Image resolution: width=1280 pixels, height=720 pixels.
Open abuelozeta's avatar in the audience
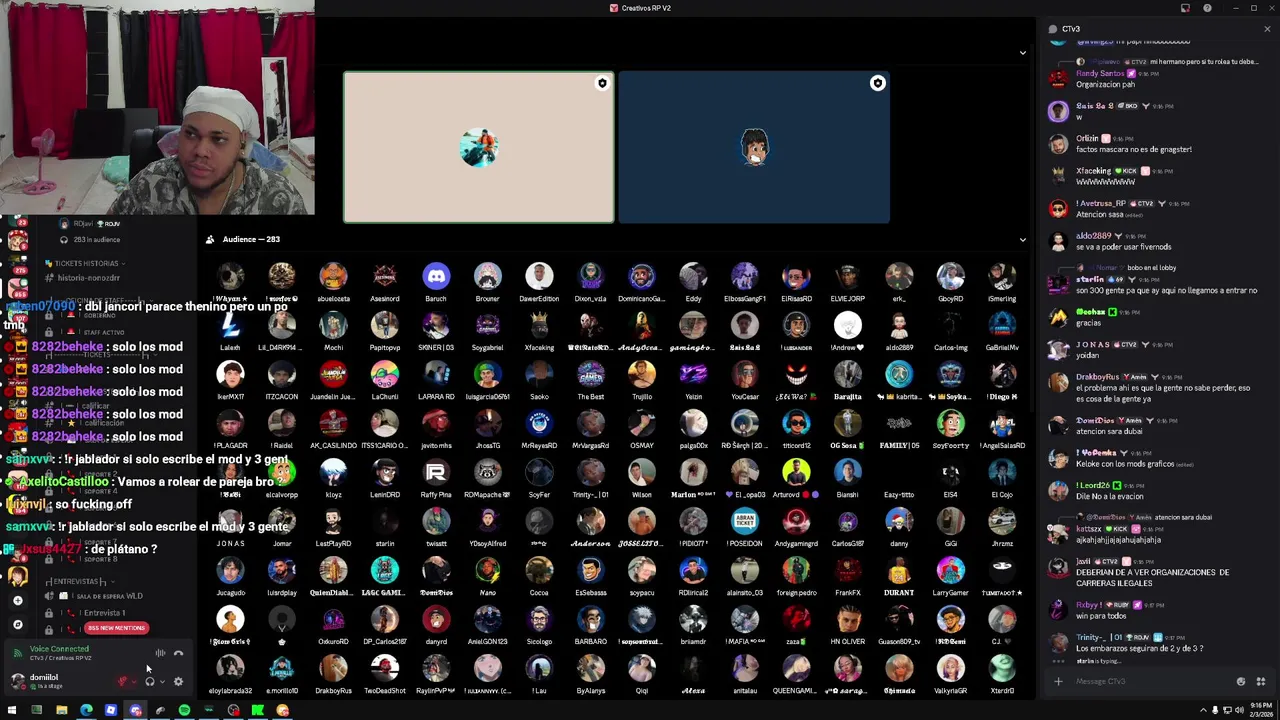(x=333, y=276)
